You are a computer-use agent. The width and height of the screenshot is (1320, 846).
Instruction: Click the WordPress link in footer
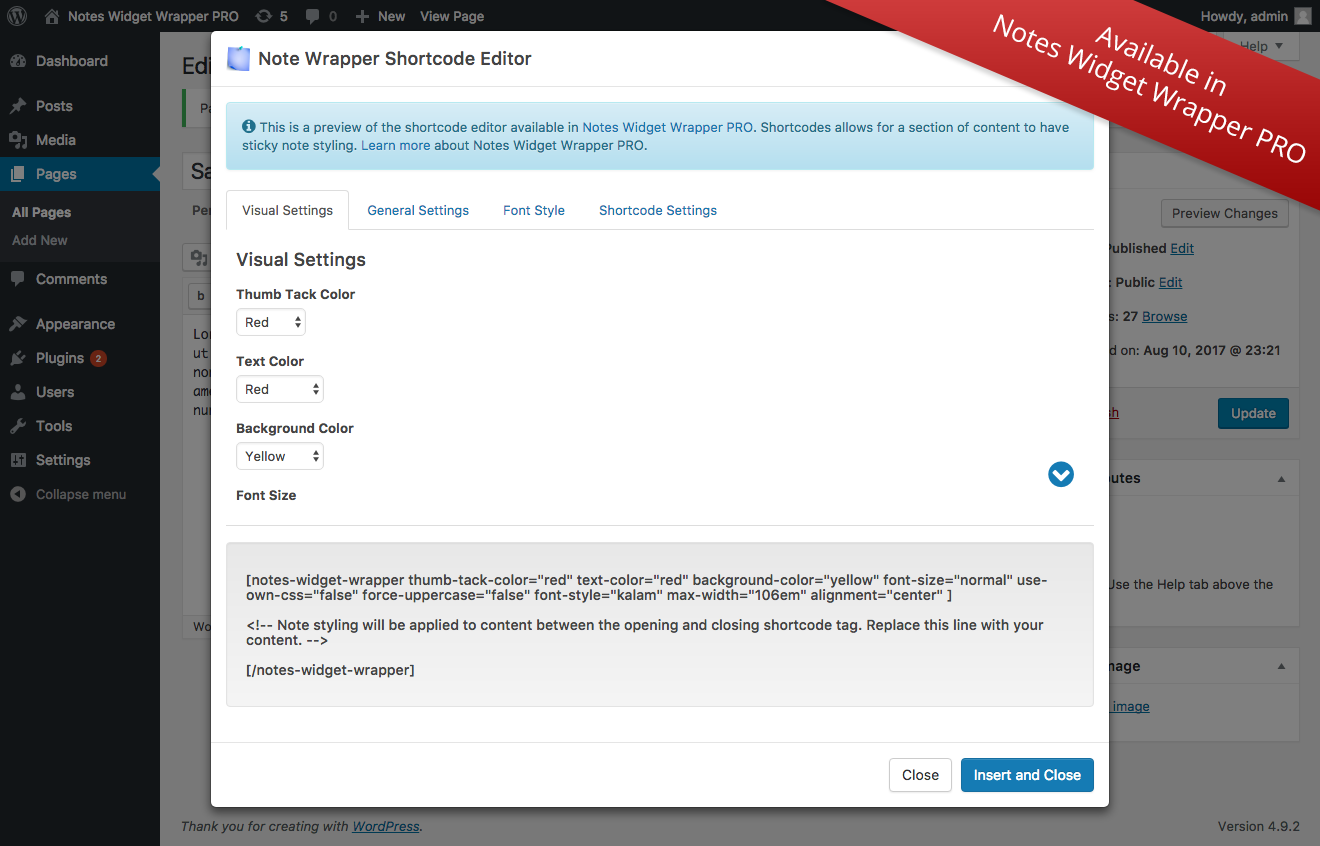coord(386,826)
